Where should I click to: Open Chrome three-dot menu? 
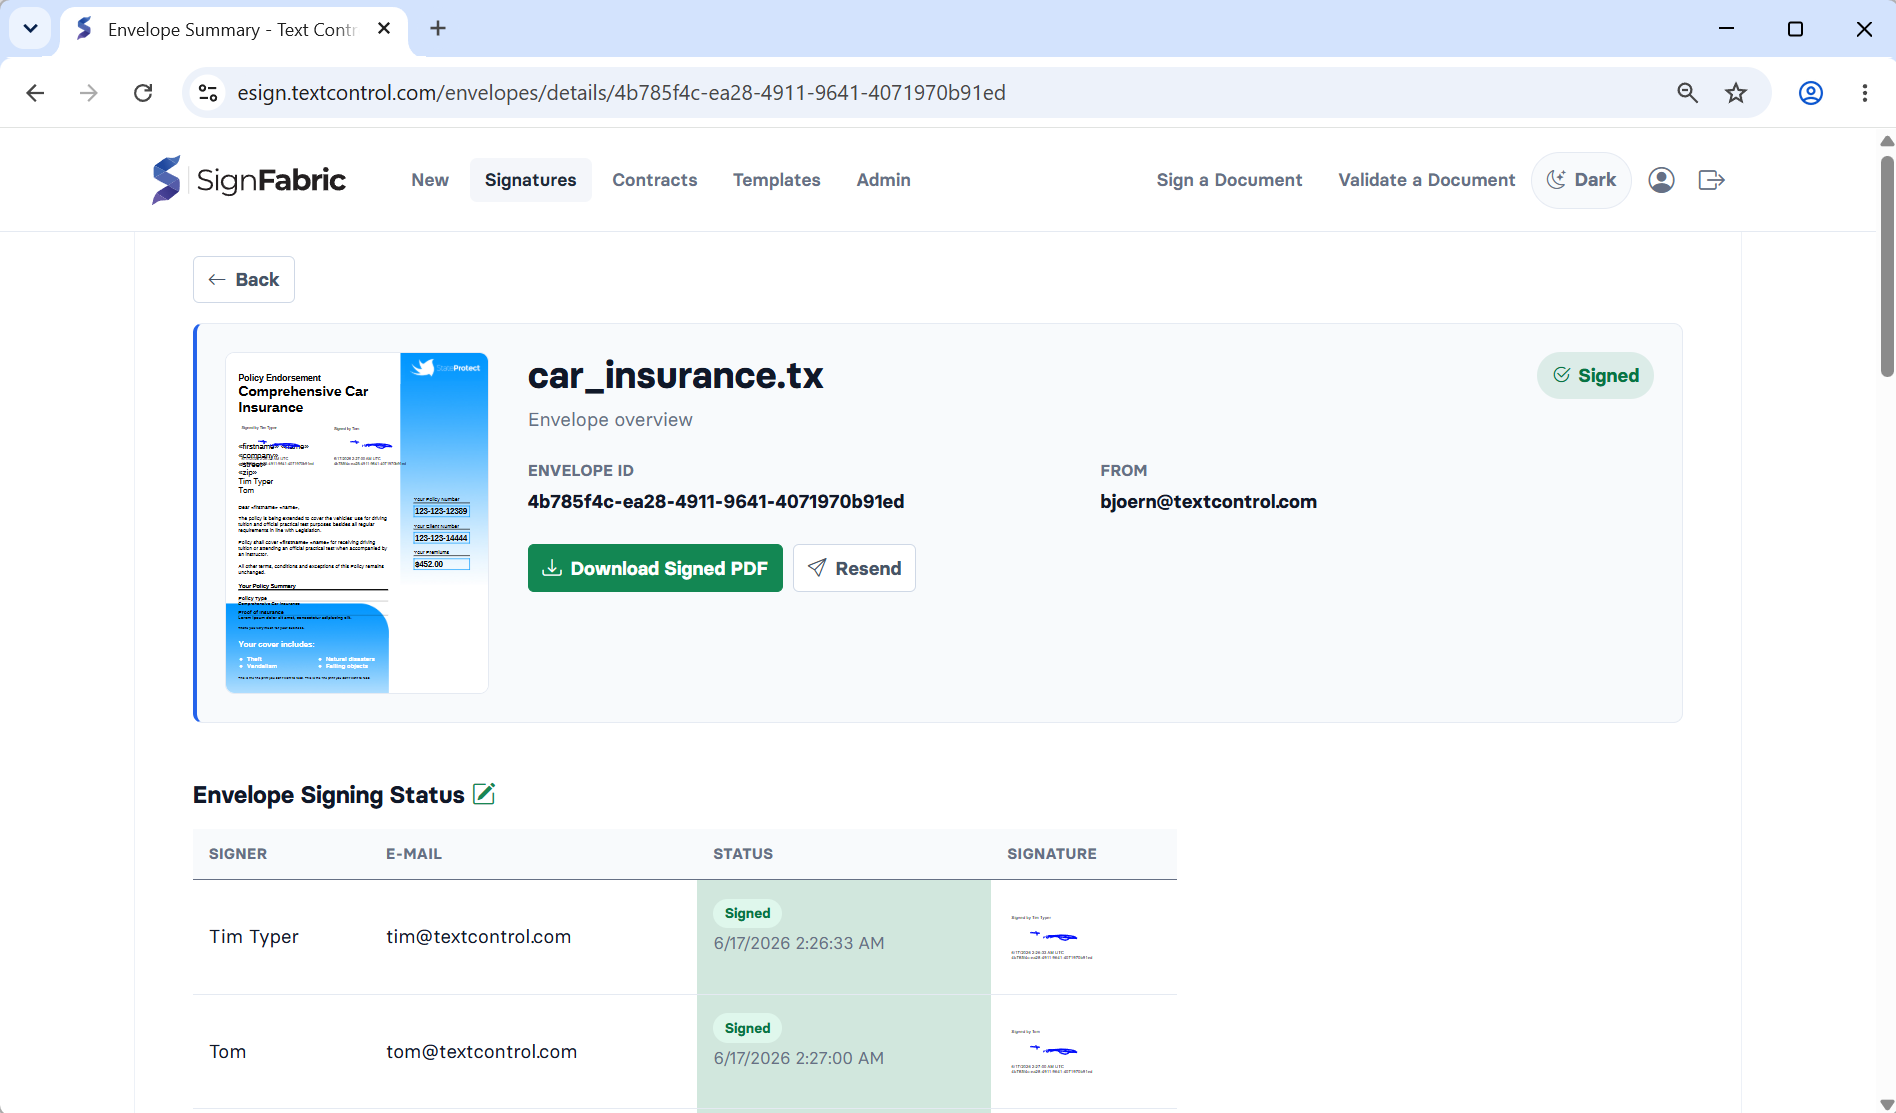1865,93
